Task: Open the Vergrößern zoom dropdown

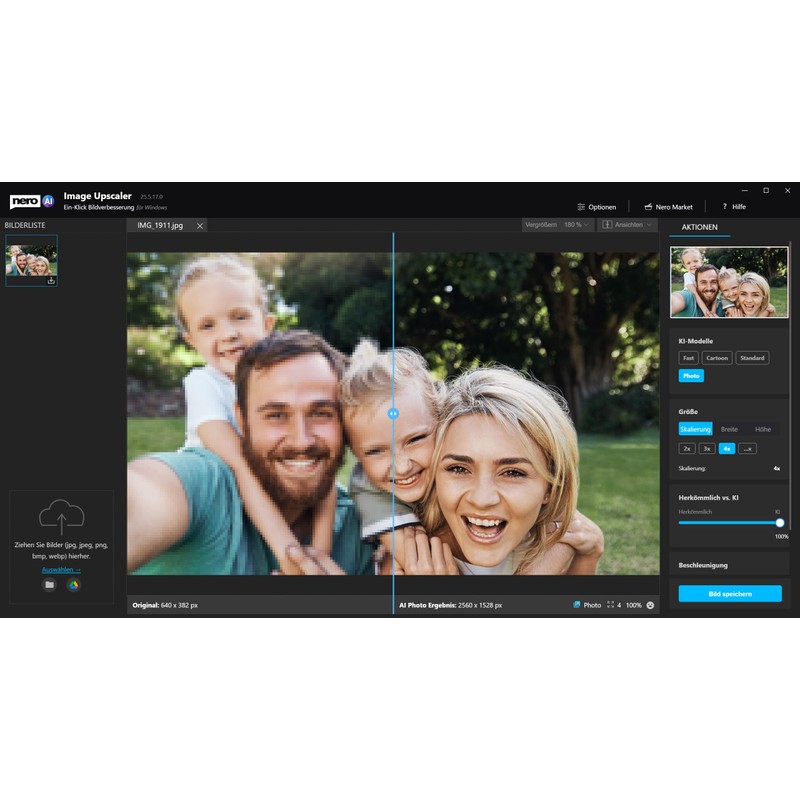Action: 558,225
